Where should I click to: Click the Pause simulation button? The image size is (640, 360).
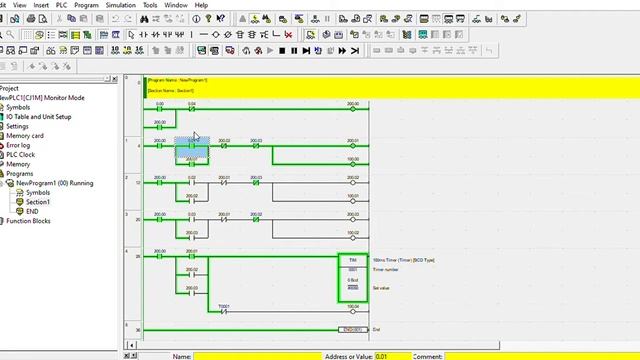click(294, 51)
